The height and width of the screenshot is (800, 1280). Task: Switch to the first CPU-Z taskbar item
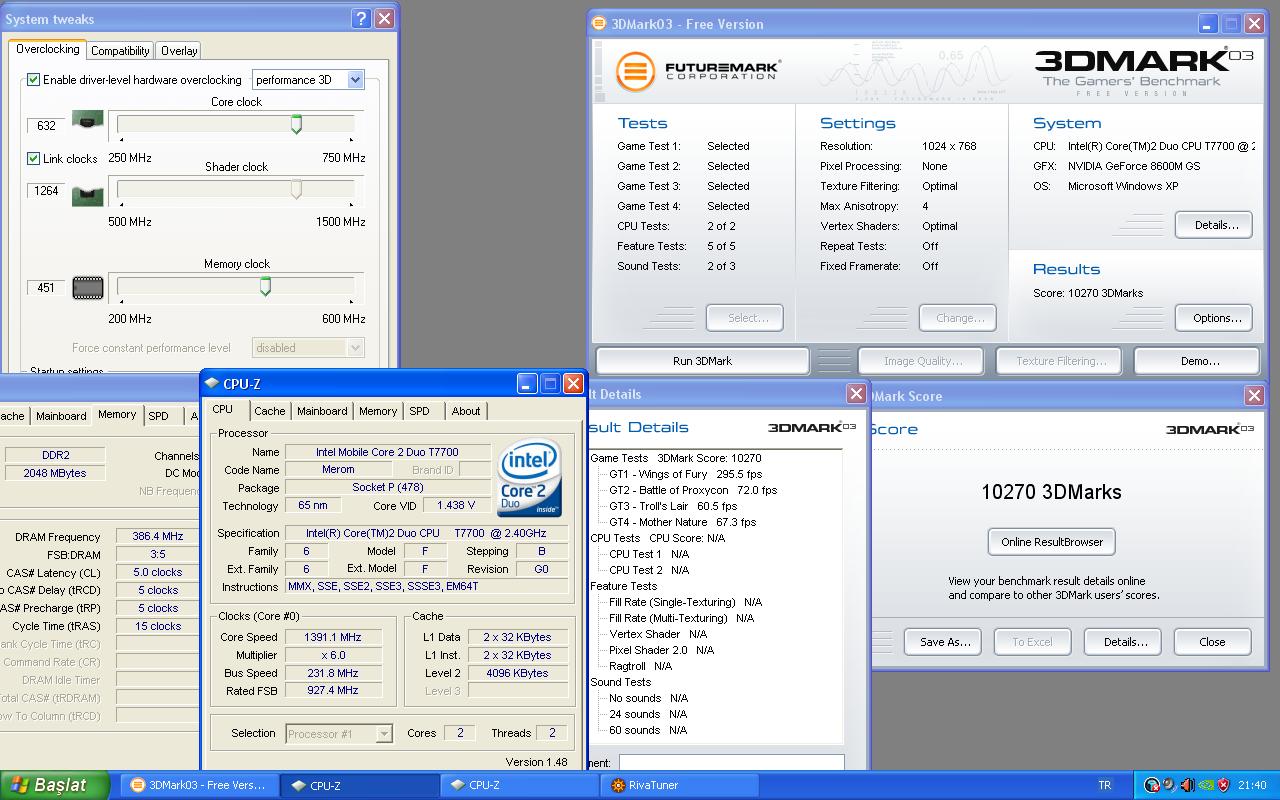(x=360, y=785)
